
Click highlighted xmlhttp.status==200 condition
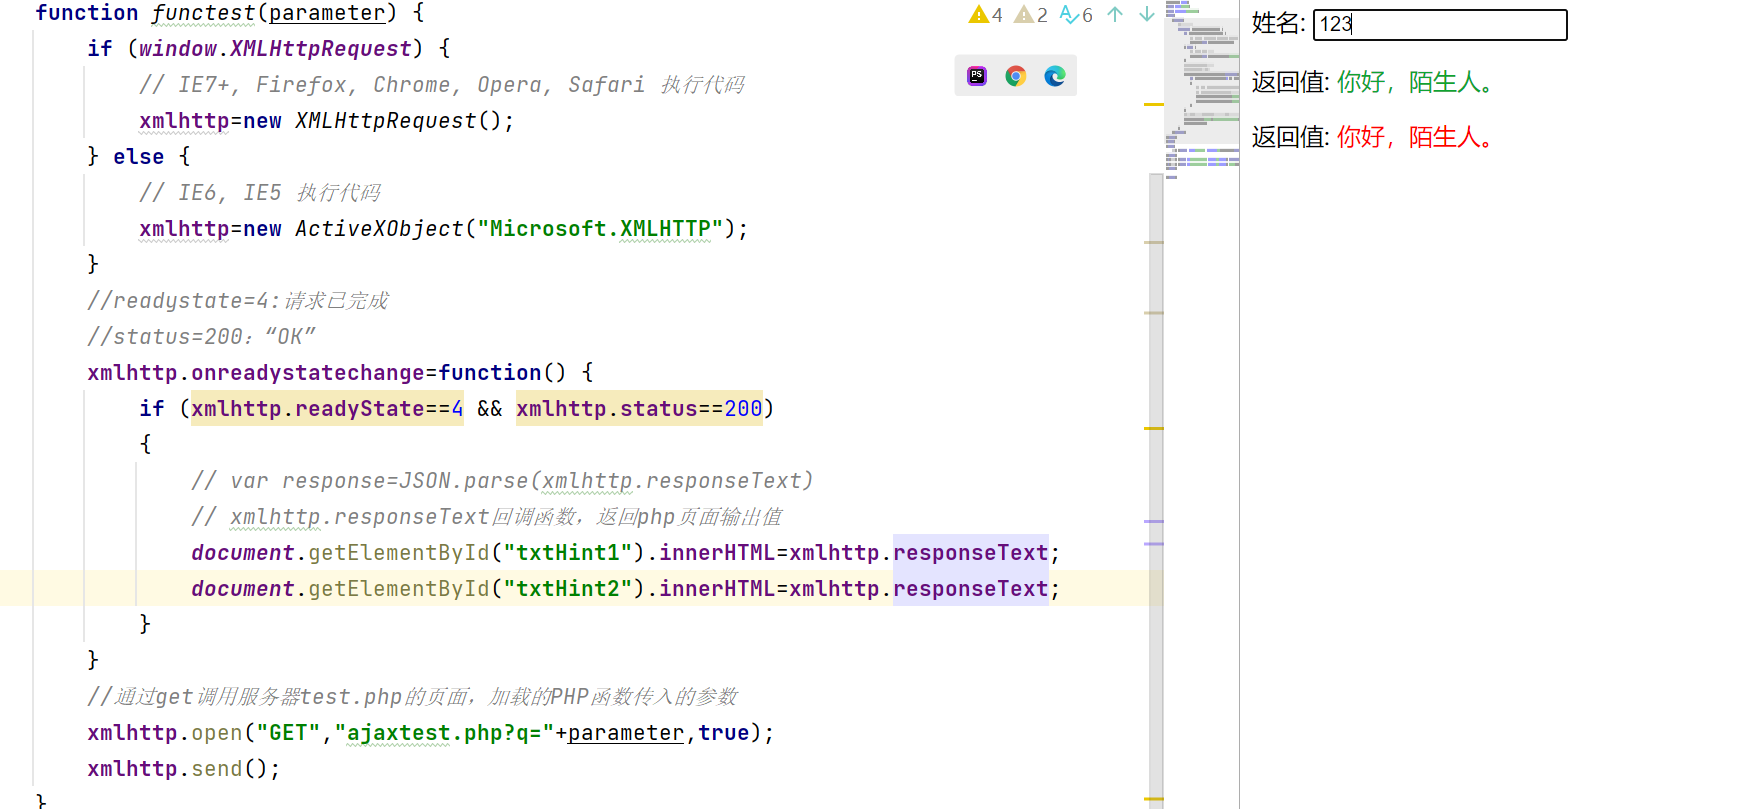point(639,409)
